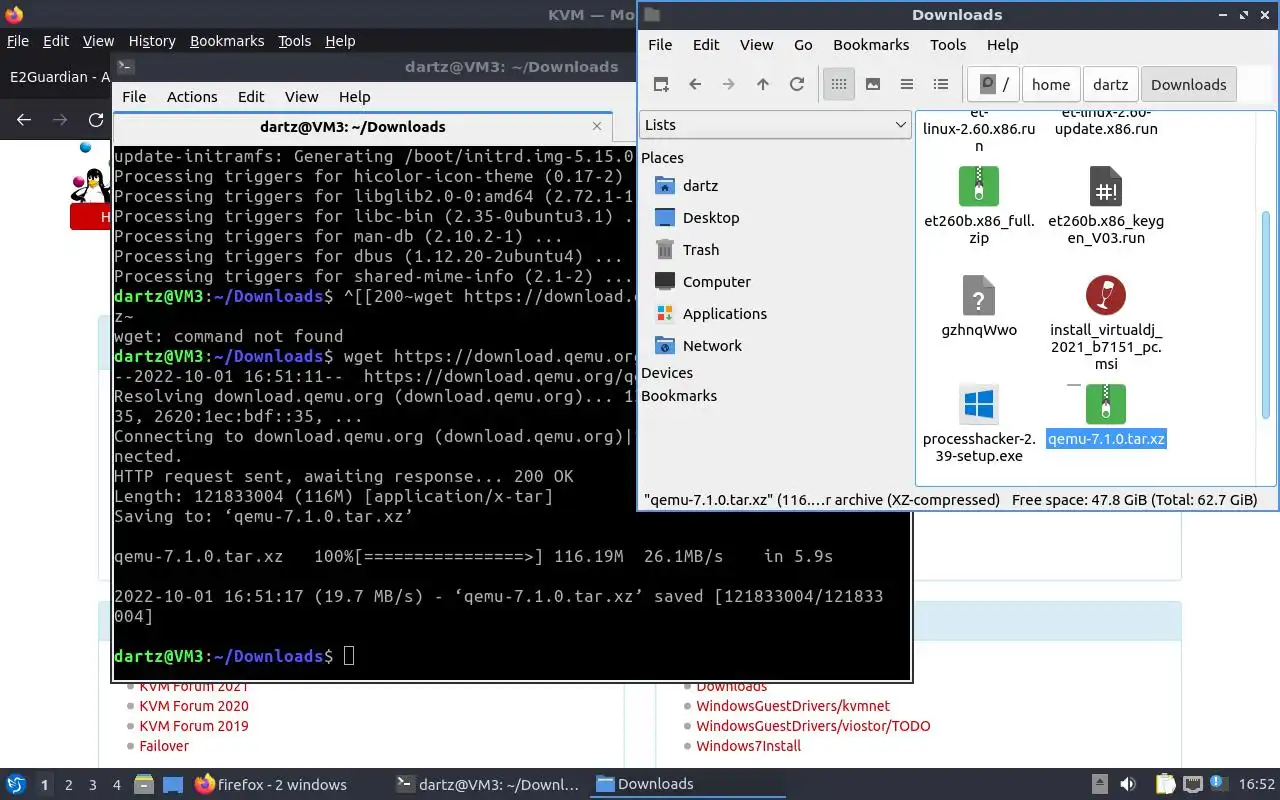
Task: Close the dartz@VM3 terminal tab
Action: (x=597, y=127)
